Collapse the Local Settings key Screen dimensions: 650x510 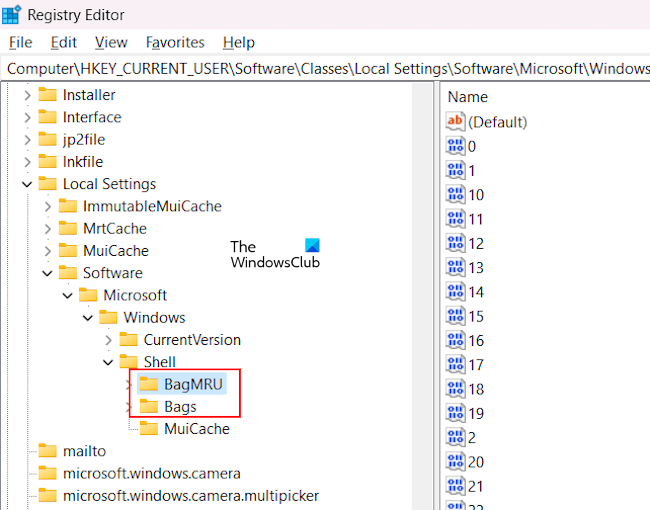[27, 184]
